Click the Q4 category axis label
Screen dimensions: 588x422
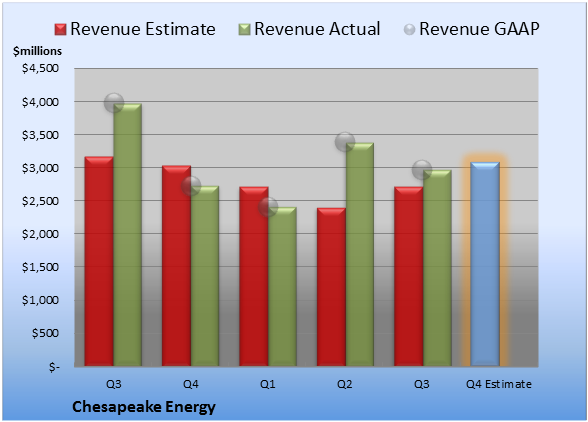pos(190,384)
